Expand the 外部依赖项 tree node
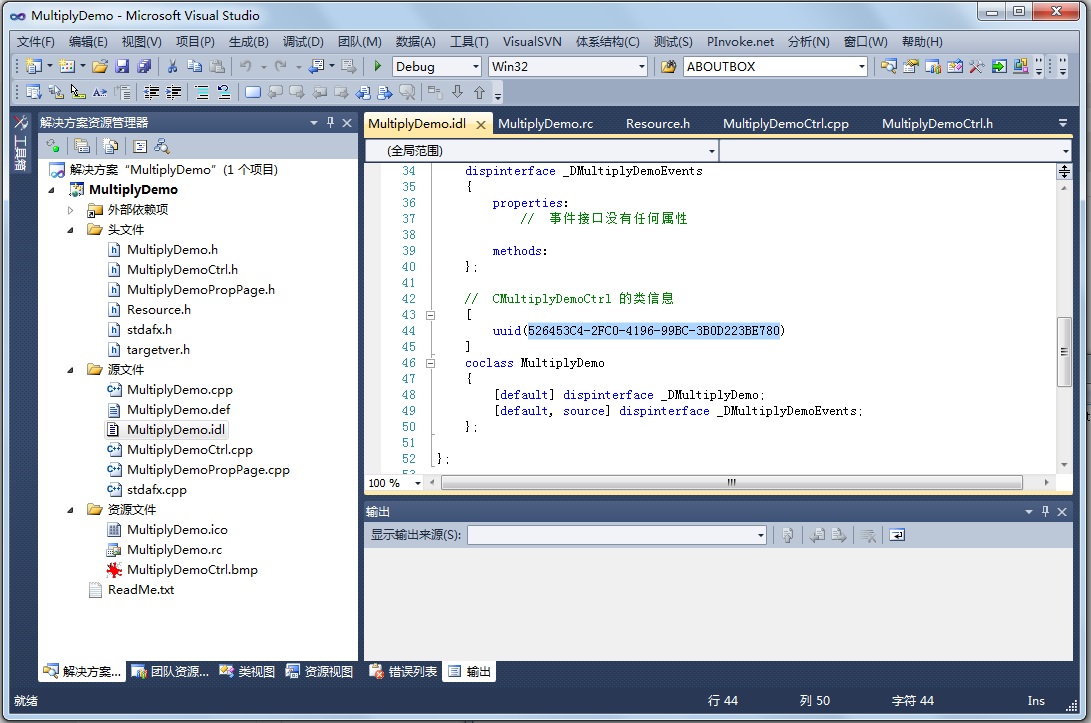The width and height of the screenshot is (1091, 723). (70, 209)
